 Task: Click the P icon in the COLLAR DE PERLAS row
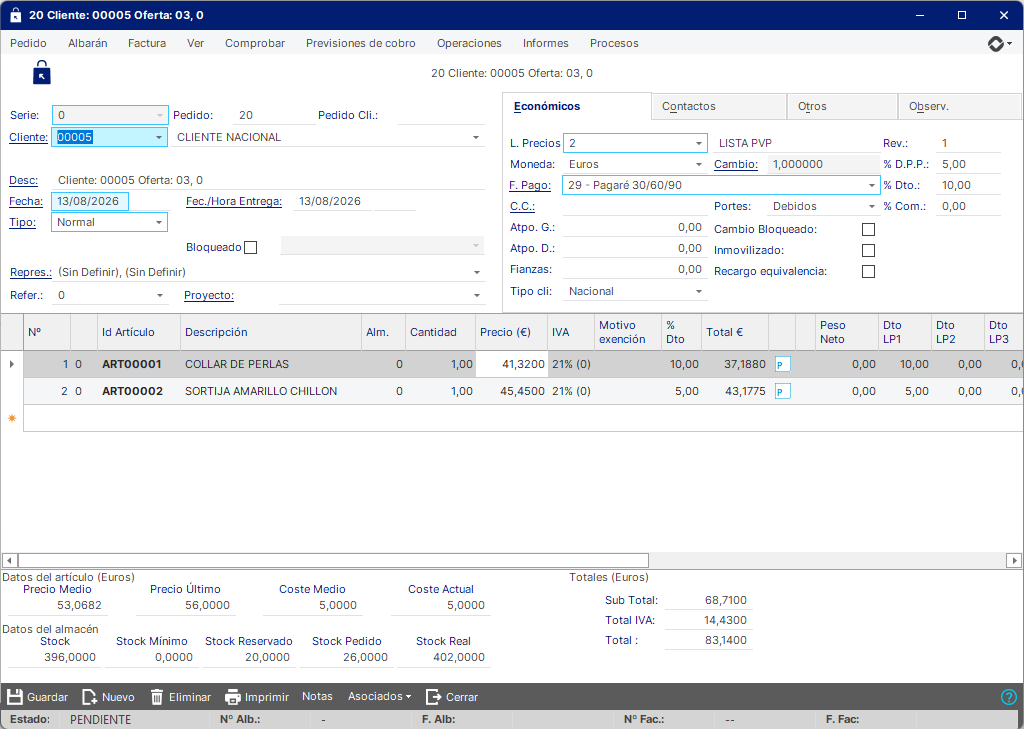point(782,364)
